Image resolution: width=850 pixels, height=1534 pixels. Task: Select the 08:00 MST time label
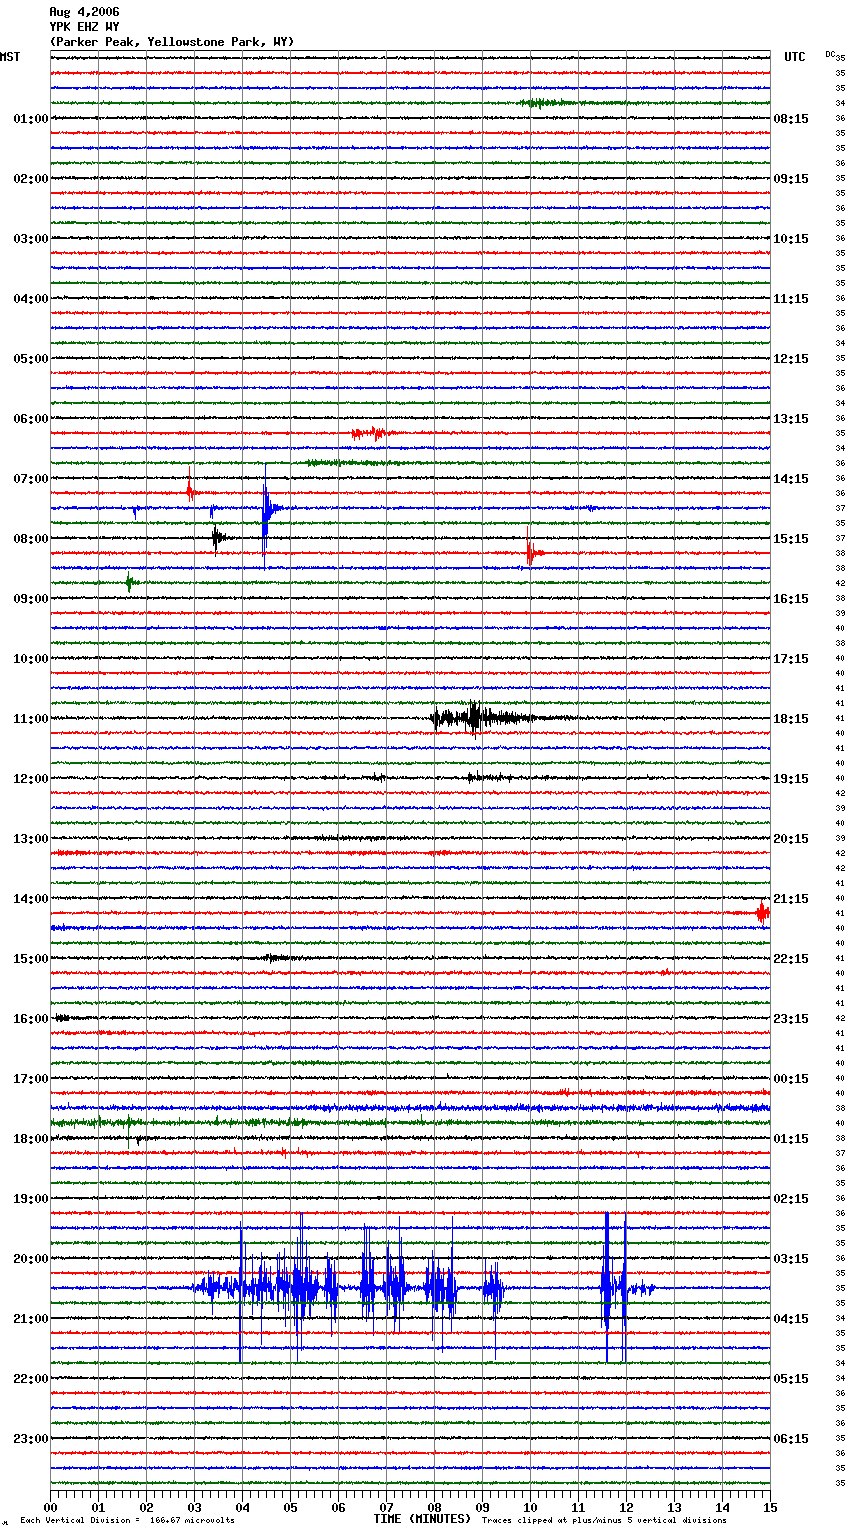click(30, 539)
